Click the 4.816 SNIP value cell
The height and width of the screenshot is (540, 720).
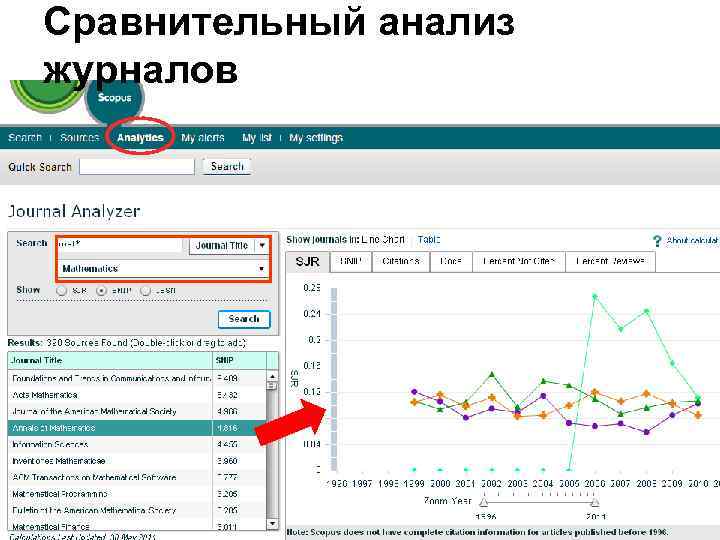[x=227, y=428]
